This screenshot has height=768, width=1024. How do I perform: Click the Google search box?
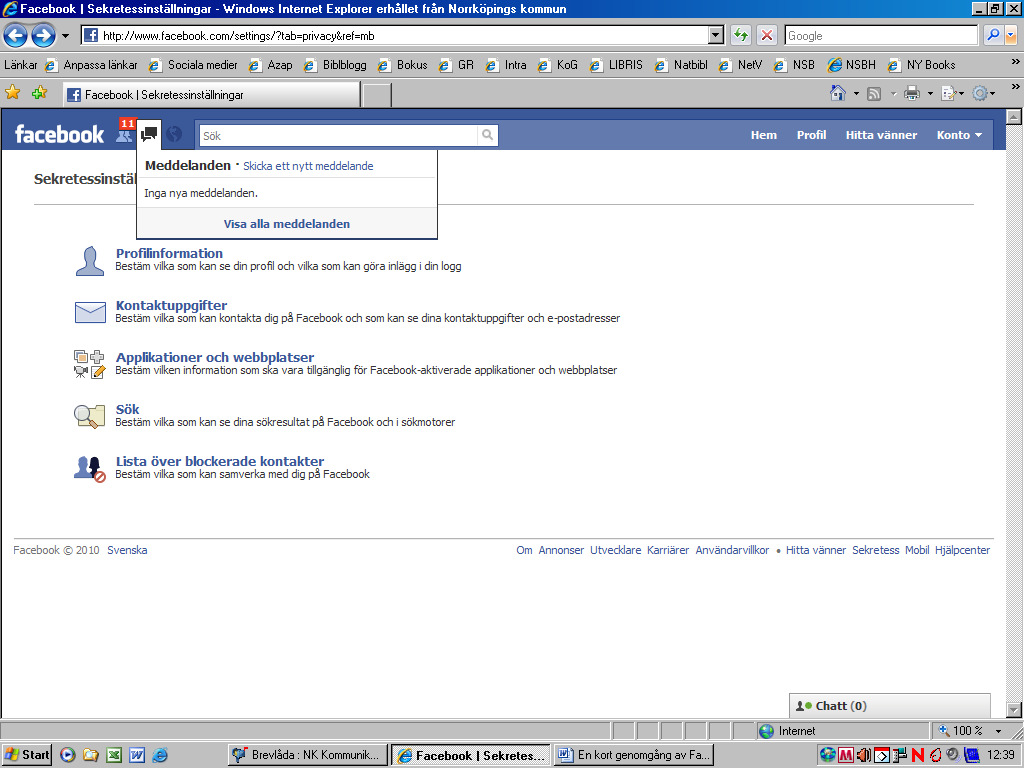coord(881,35)
